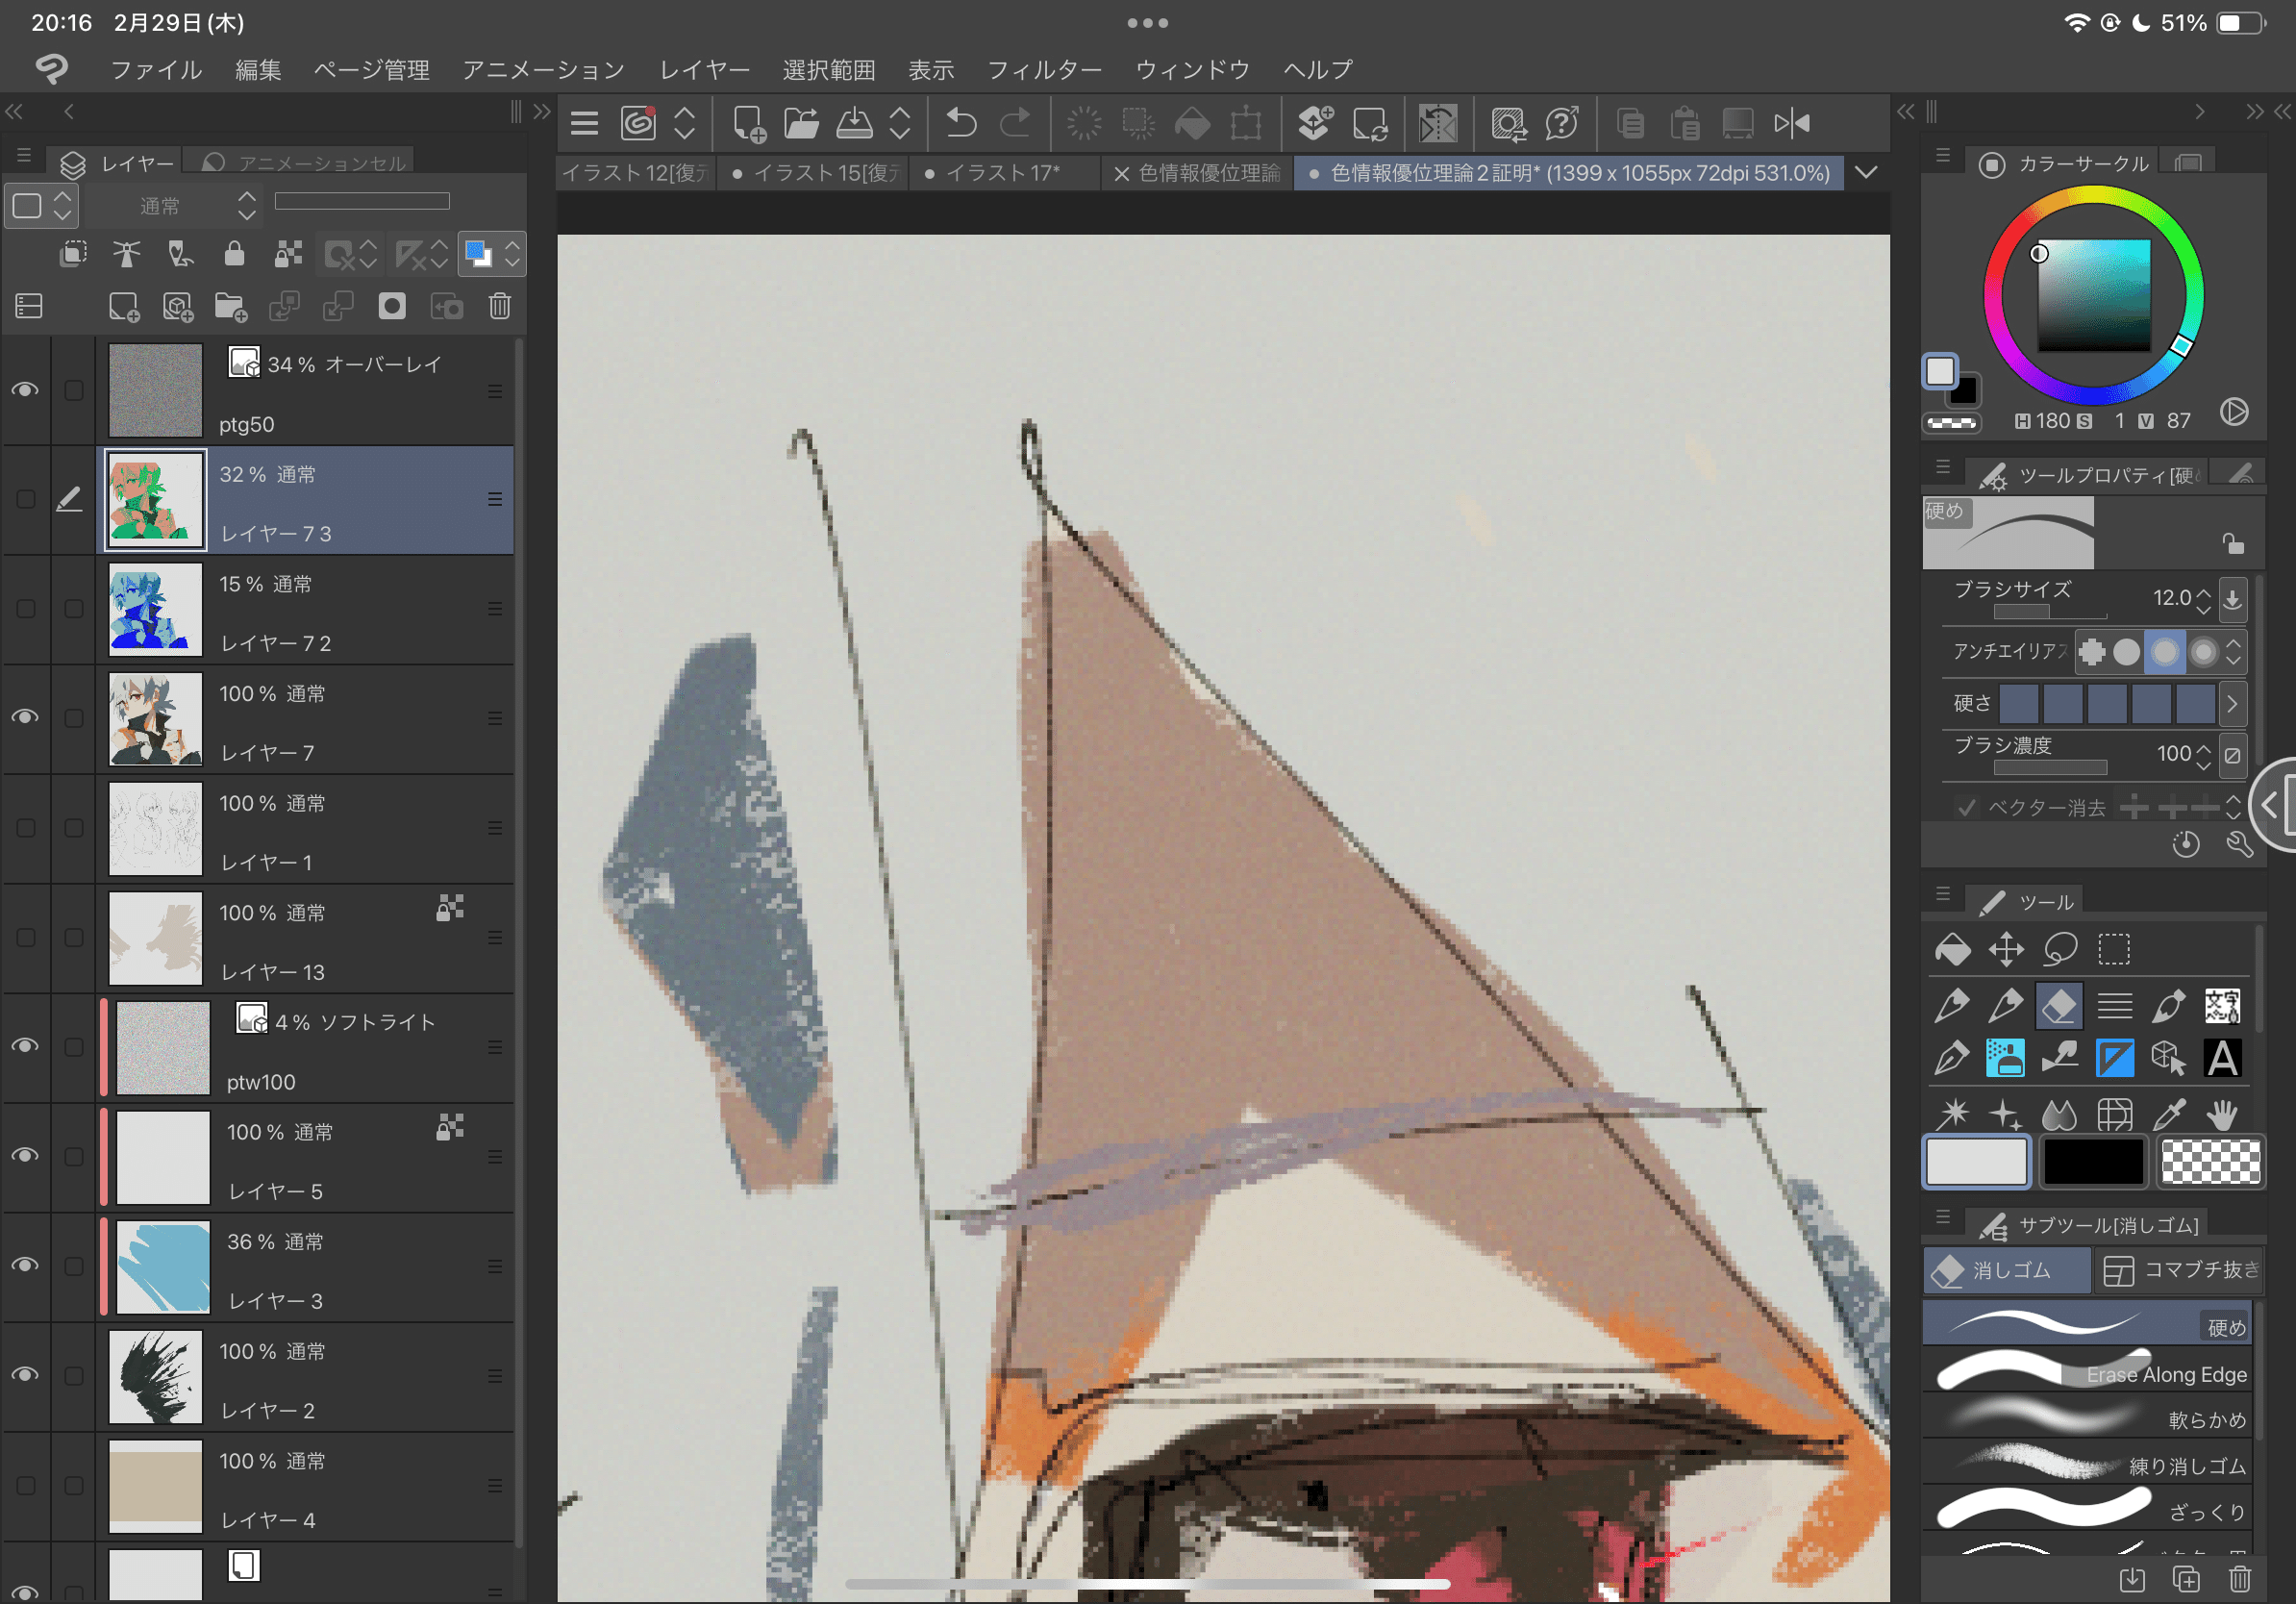Click the create layer mask icon
The height and width of the screenshot is (1604, 2296).
point(392,306)
